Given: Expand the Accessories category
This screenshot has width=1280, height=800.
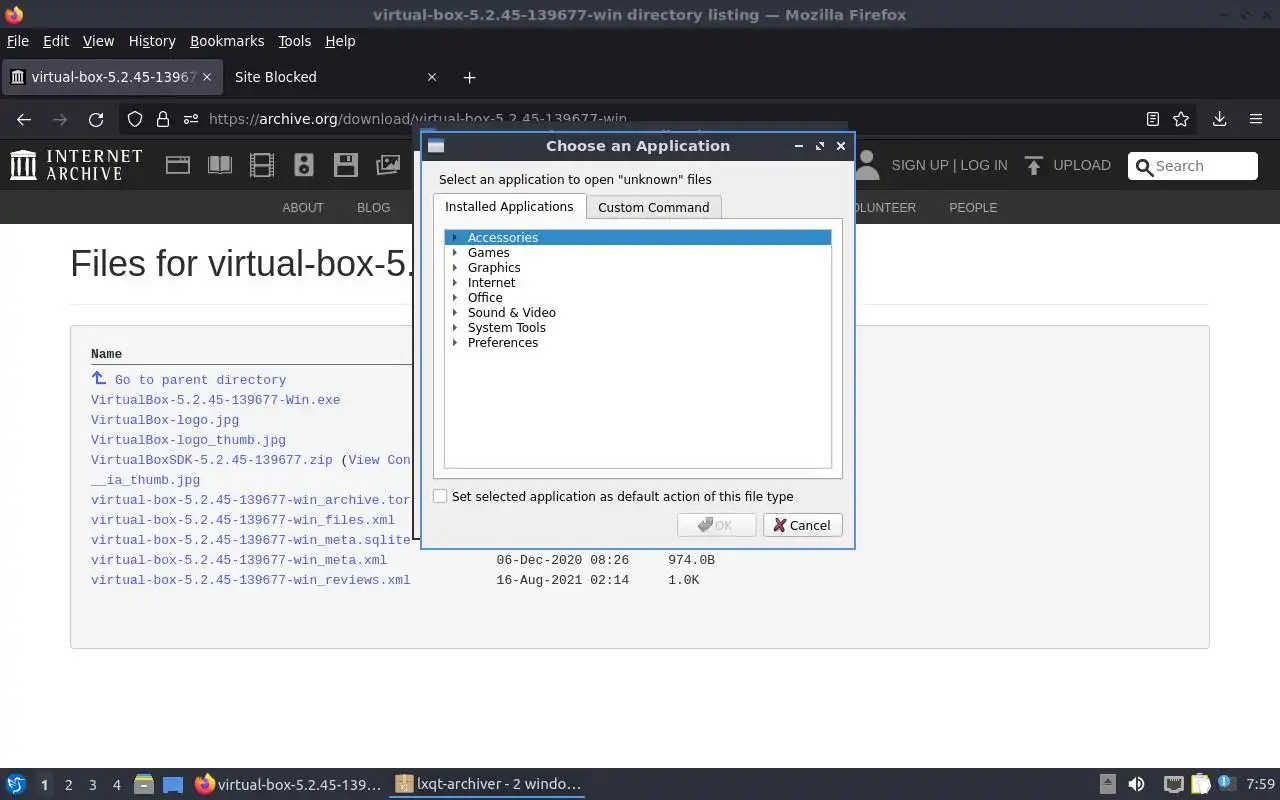Looking at the screenshot, I should pyautogui.click(x=454, y=237).
